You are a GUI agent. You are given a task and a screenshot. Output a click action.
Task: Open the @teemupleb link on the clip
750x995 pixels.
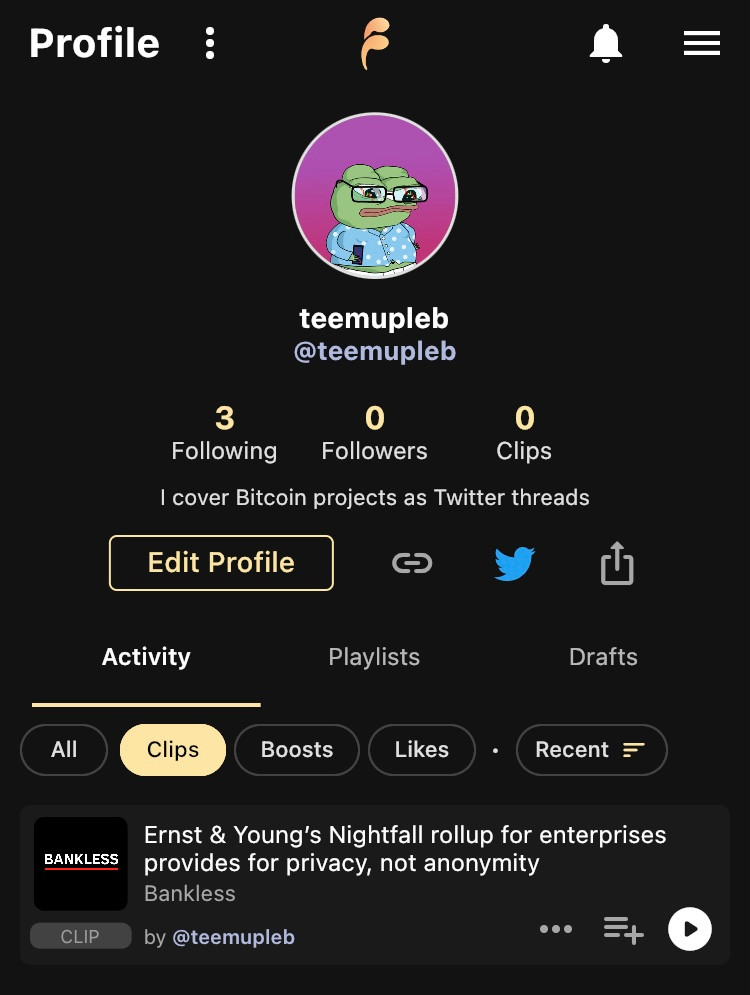tap(233, 938)
